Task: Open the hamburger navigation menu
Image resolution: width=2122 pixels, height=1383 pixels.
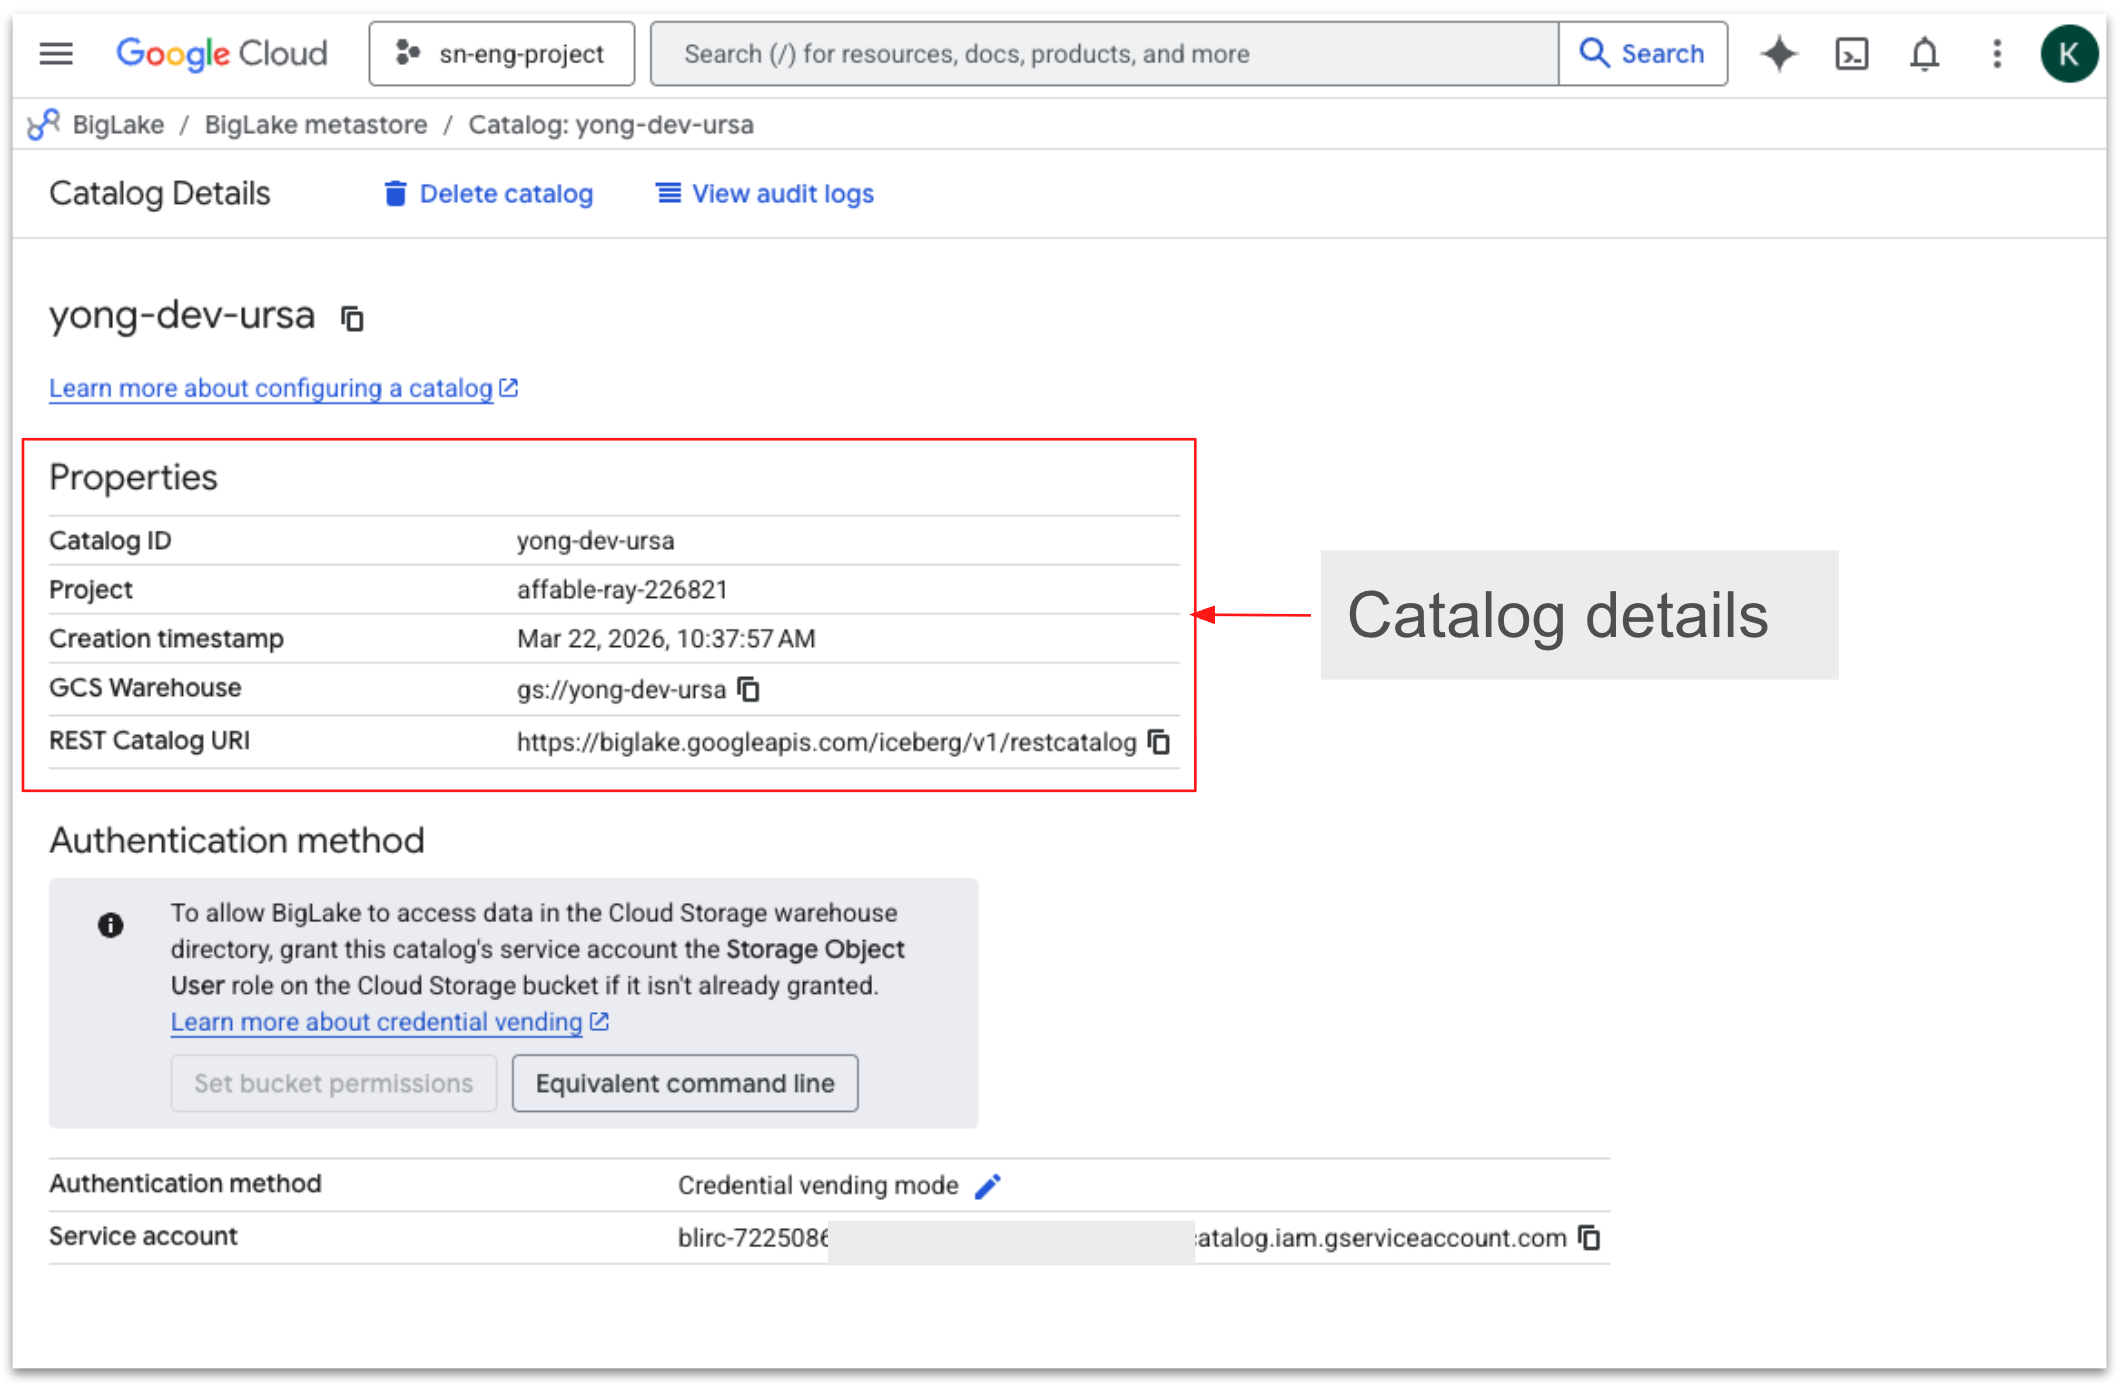Action: [x=56, y=53]
